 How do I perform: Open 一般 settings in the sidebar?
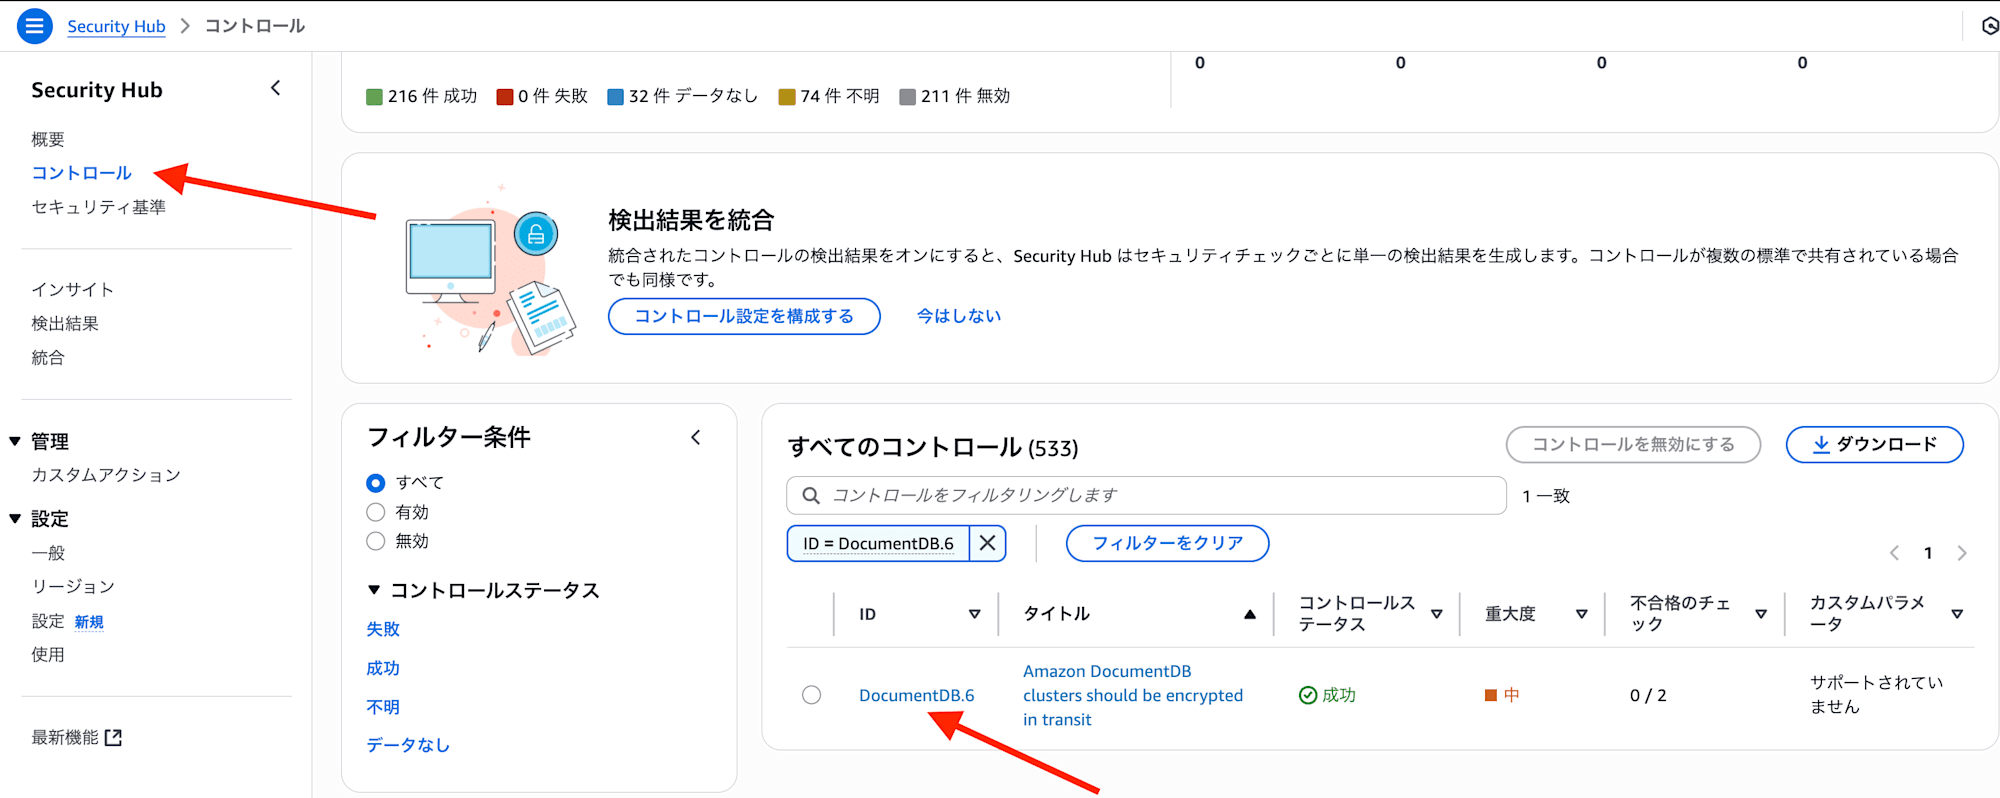coord(48,553)
